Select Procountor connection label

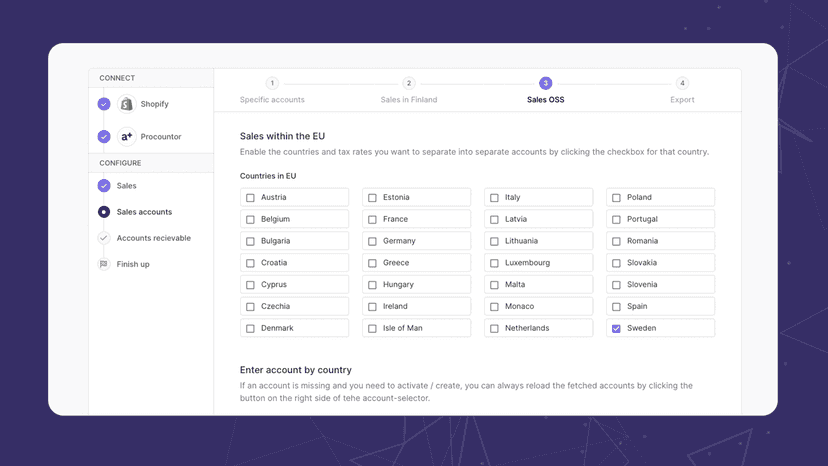(161, 137)
